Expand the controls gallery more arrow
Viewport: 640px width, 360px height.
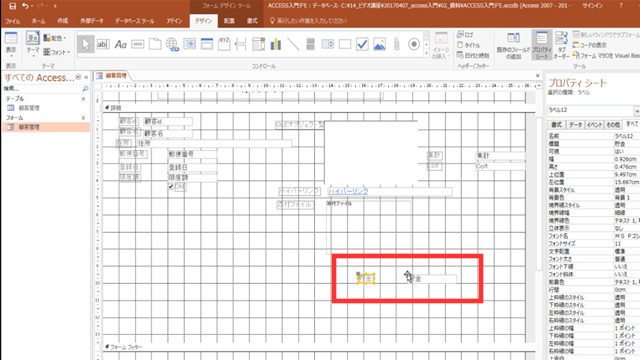tap(427, 54)
